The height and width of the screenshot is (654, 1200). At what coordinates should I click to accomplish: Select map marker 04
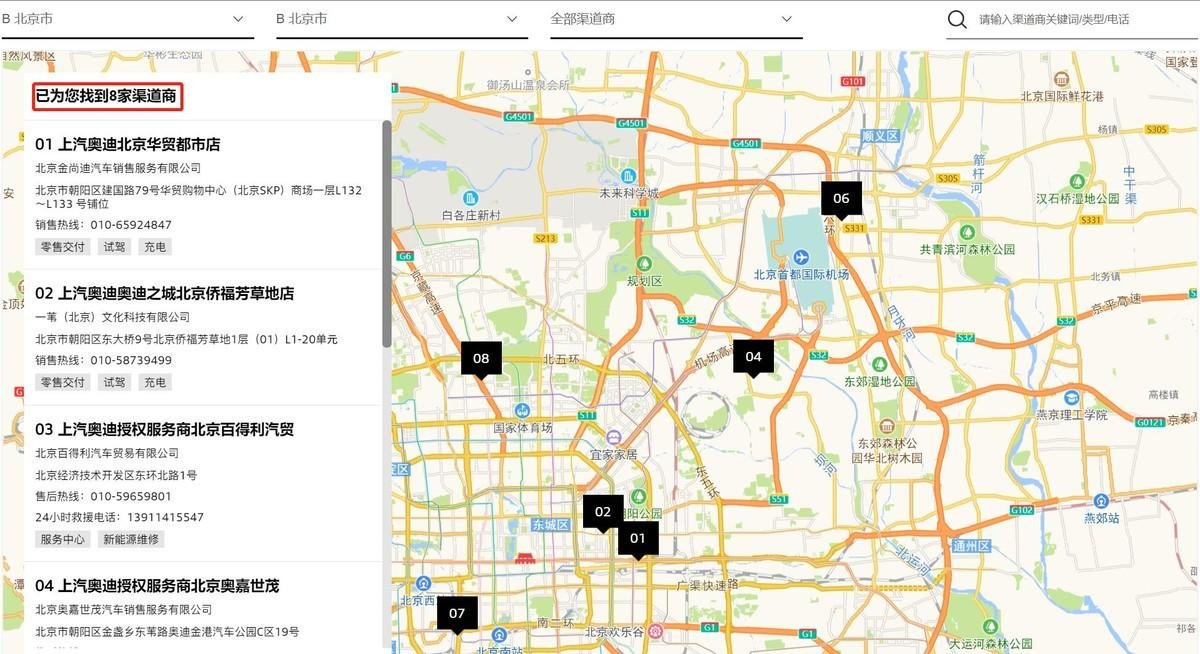(753, 358)
